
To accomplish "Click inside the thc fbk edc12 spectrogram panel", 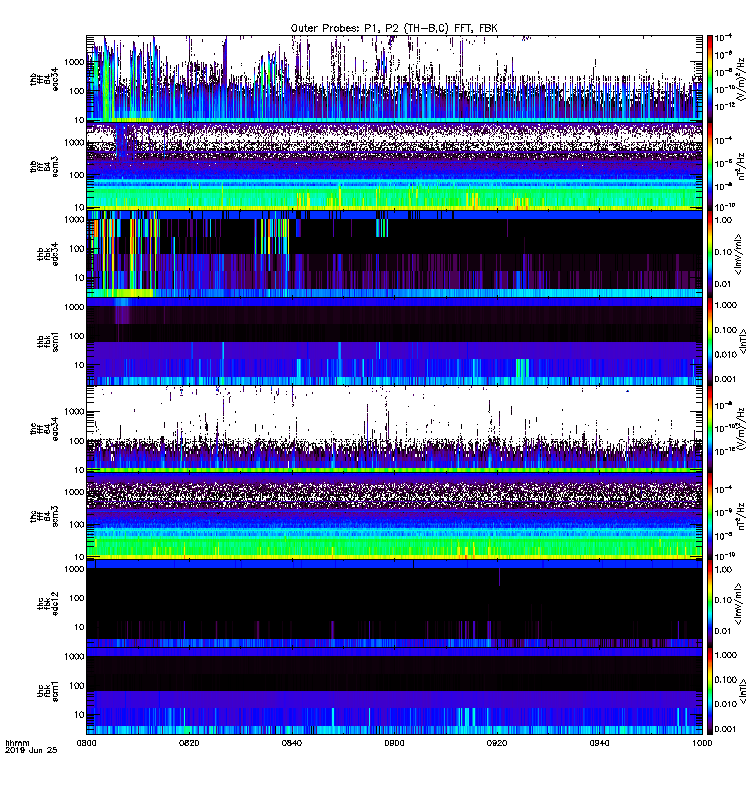I will 394,604.
